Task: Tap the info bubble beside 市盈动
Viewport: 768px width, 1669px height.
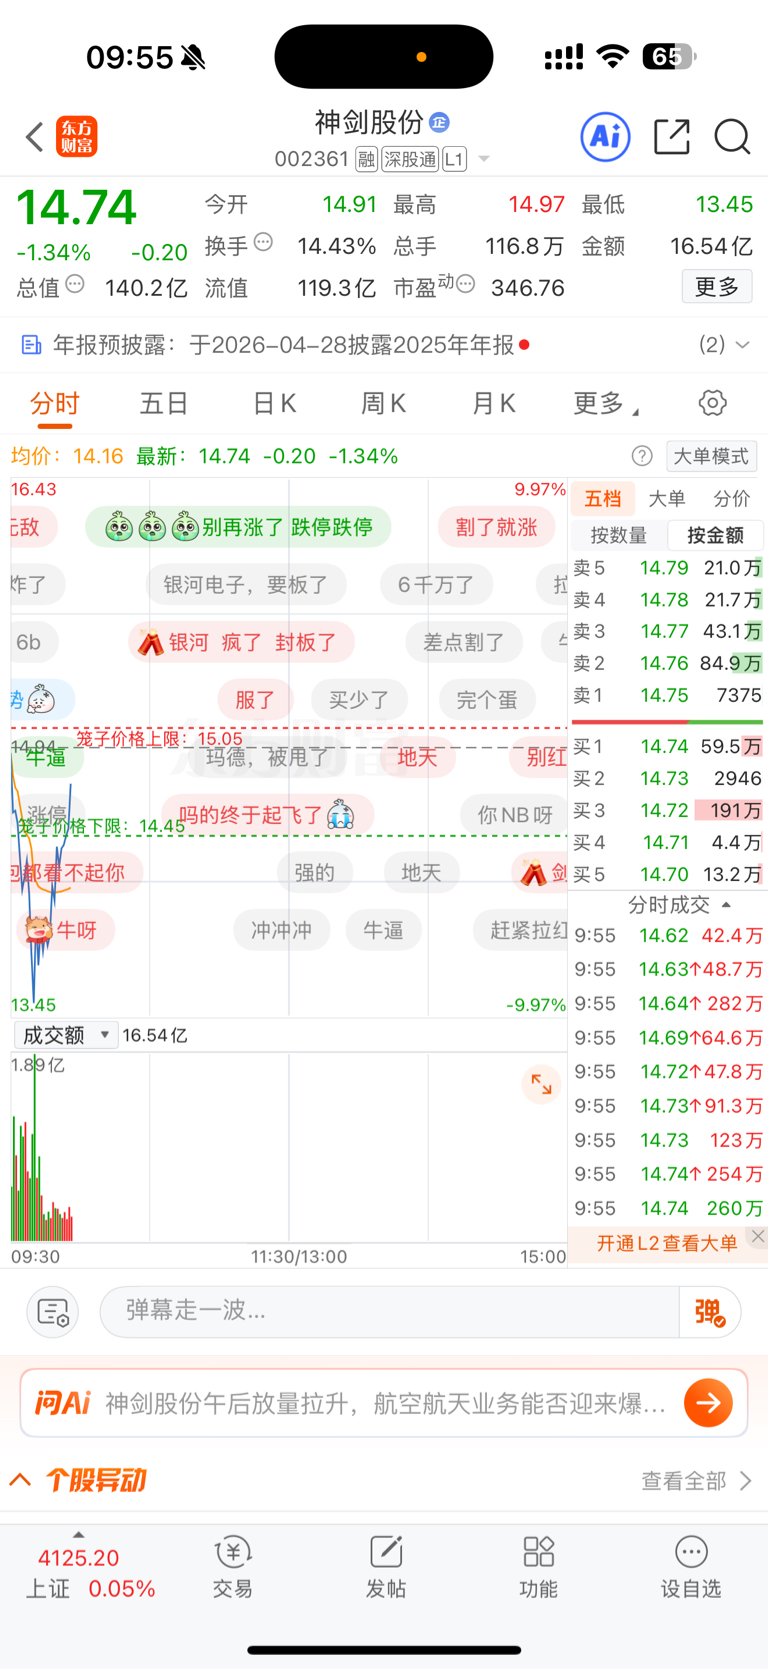Action: (465, 284)
